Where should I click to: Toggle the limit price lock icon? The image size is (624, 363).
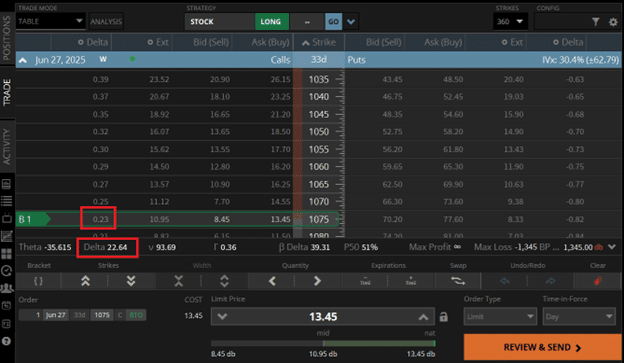(x=443, y=317)
